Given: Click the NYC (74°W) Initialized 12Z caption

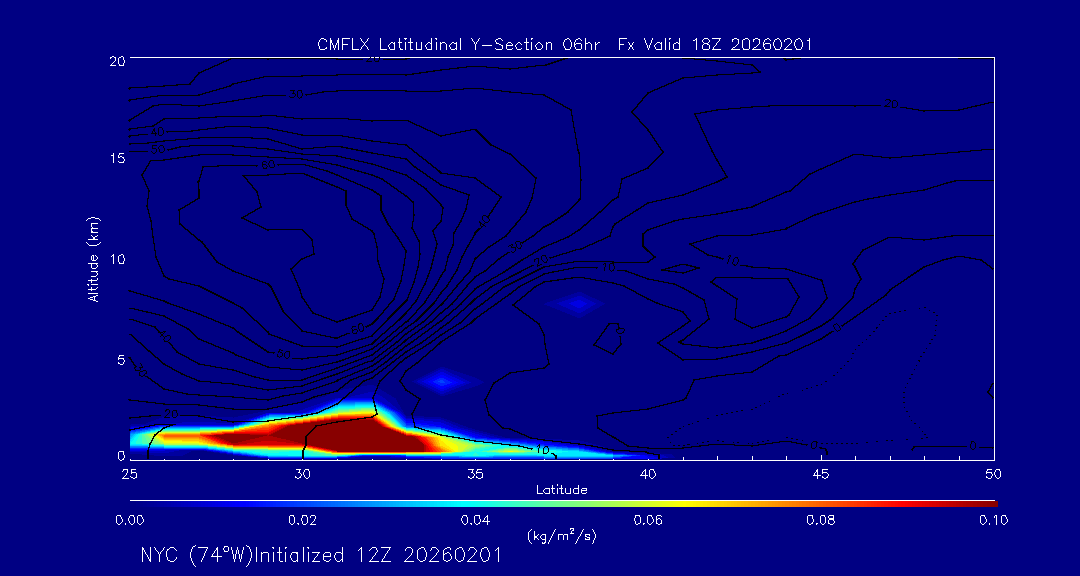Looking at the screenshot, I should [320, 555].
